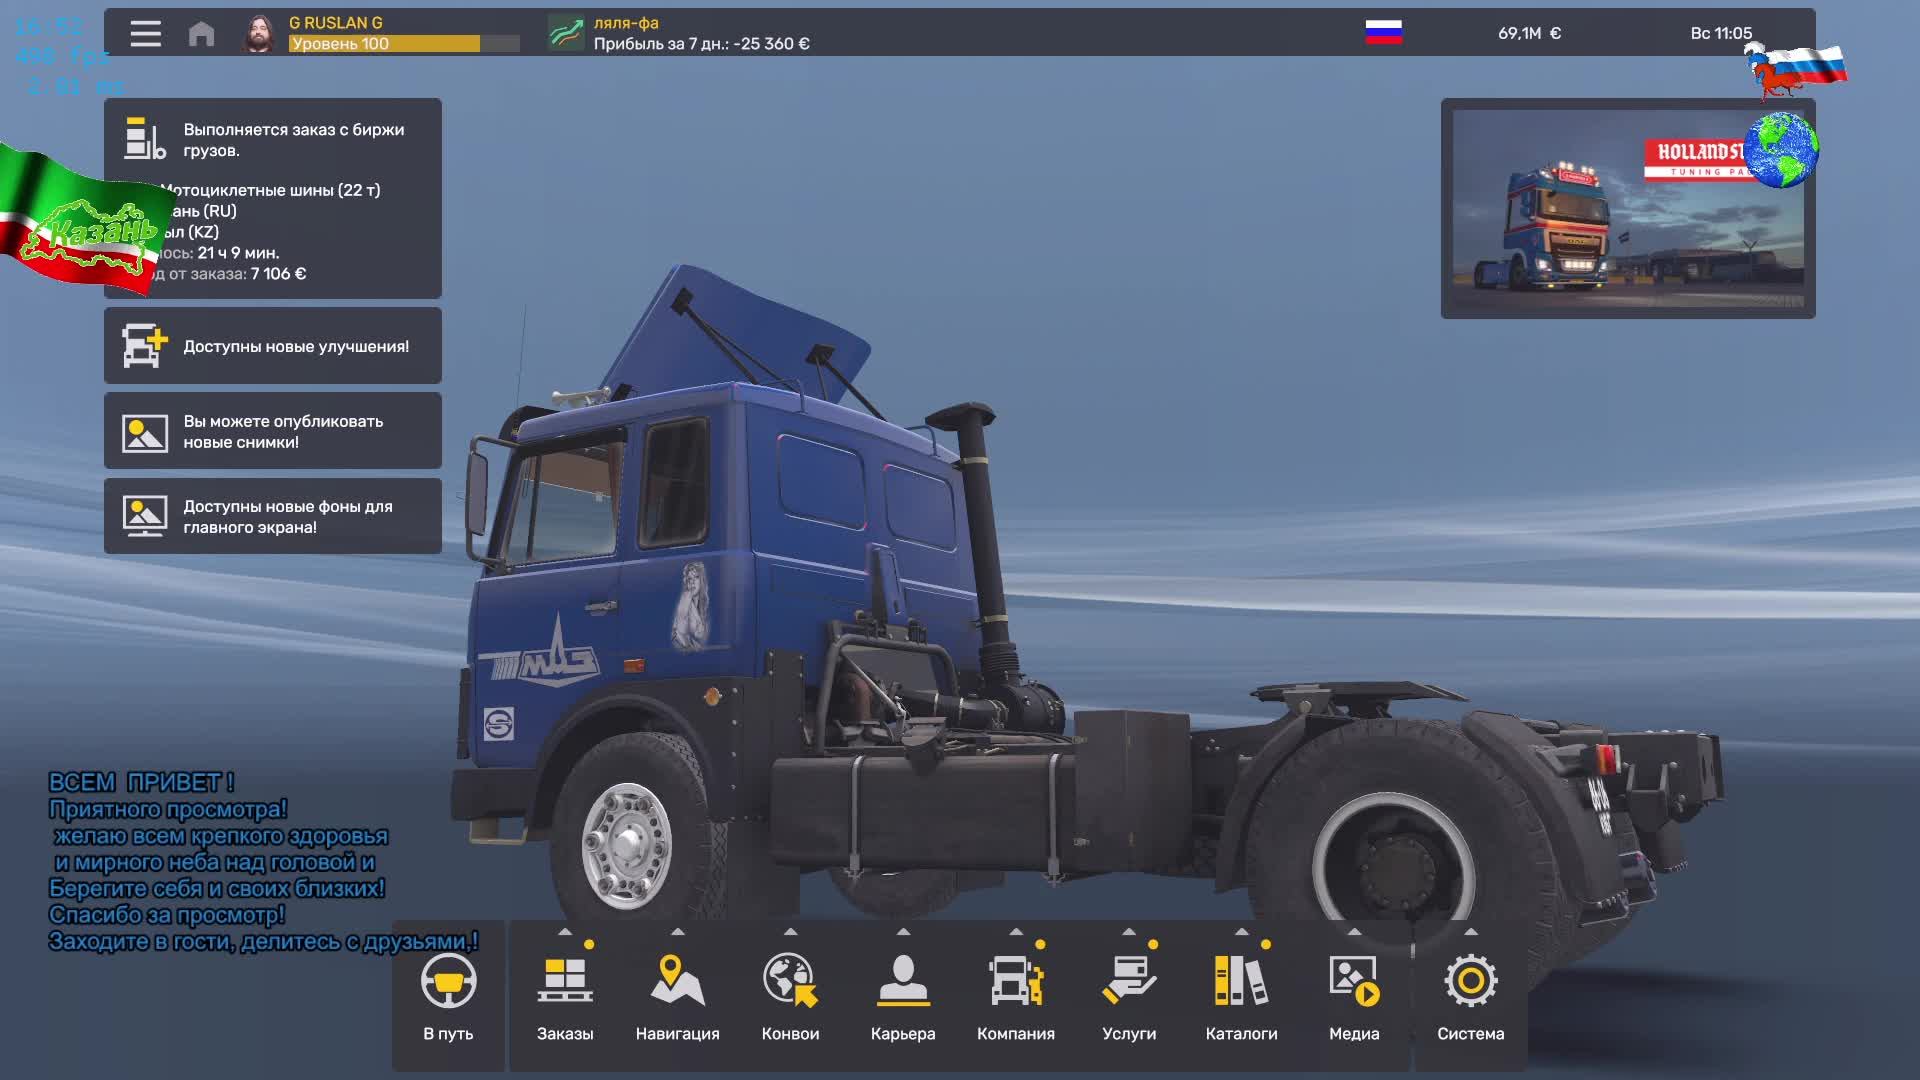Expand the Каталоги submenu arrow

(1242, 932)
